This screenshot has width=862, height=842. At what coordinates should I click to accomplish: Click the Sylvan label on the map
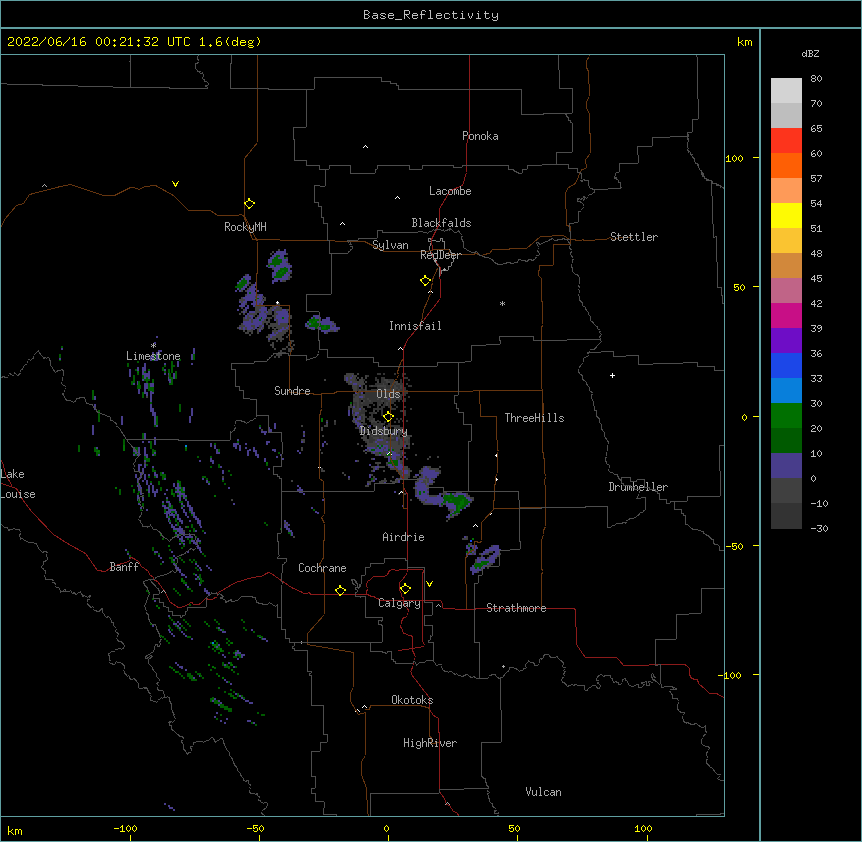(x=390, y=245)
